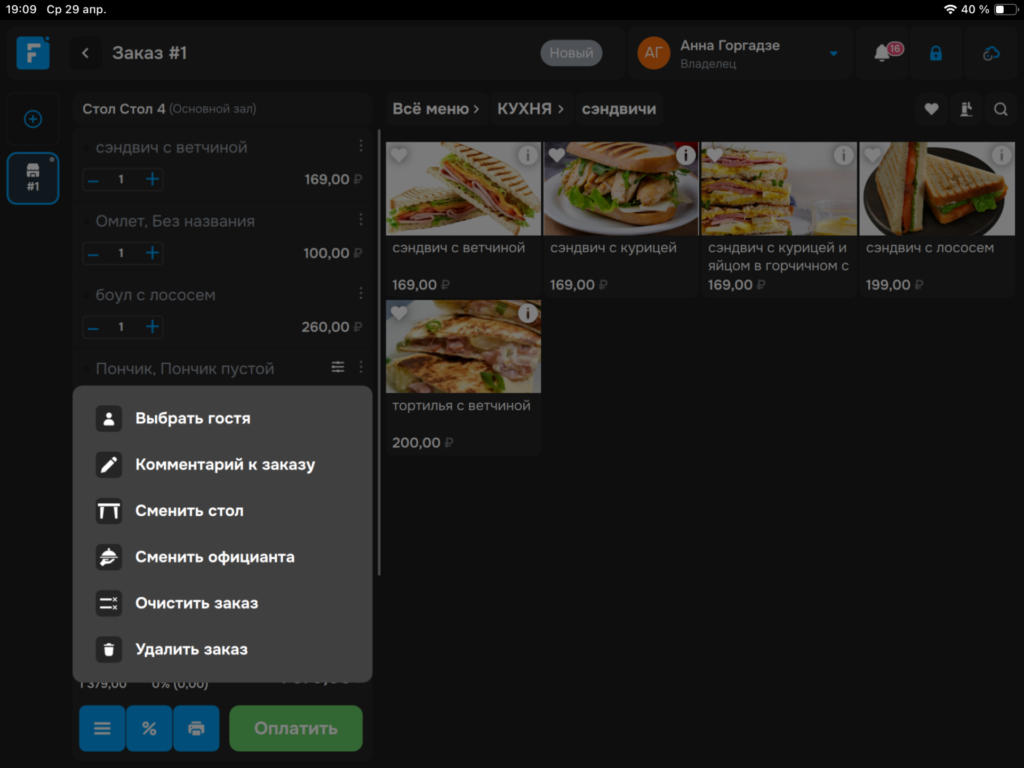Open modifiers sliders icon on Пончик line
The image size is (1024, 768).
point(338,368)
